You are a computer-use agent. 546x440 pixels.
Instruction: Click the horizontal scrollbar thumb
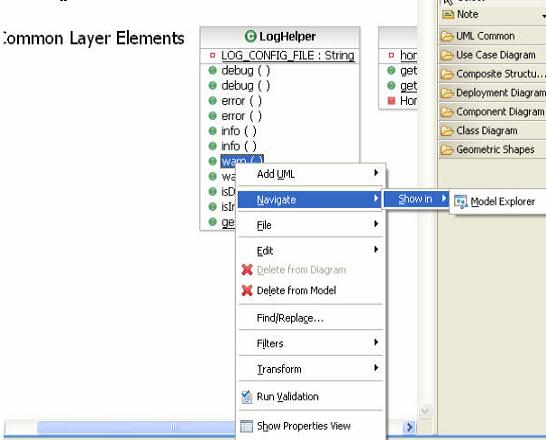pyautogui.click(x=136, y=427)
